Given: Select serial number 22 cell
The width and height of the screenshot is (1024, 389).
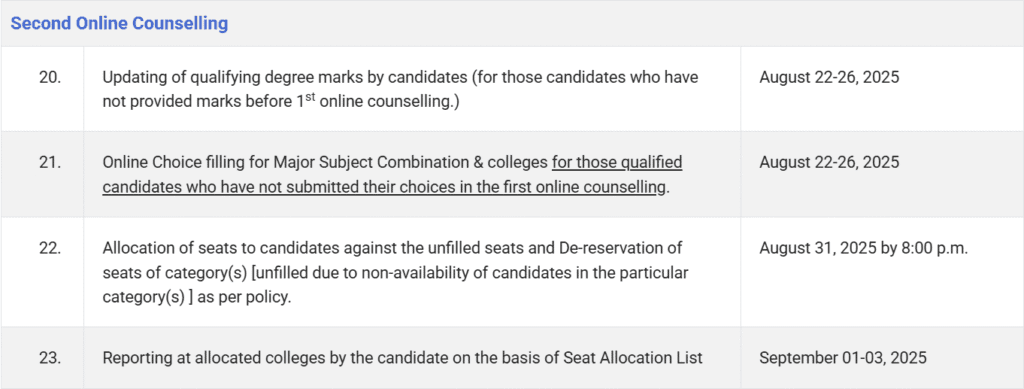Looking at the screenshot, I should [42, 272].
